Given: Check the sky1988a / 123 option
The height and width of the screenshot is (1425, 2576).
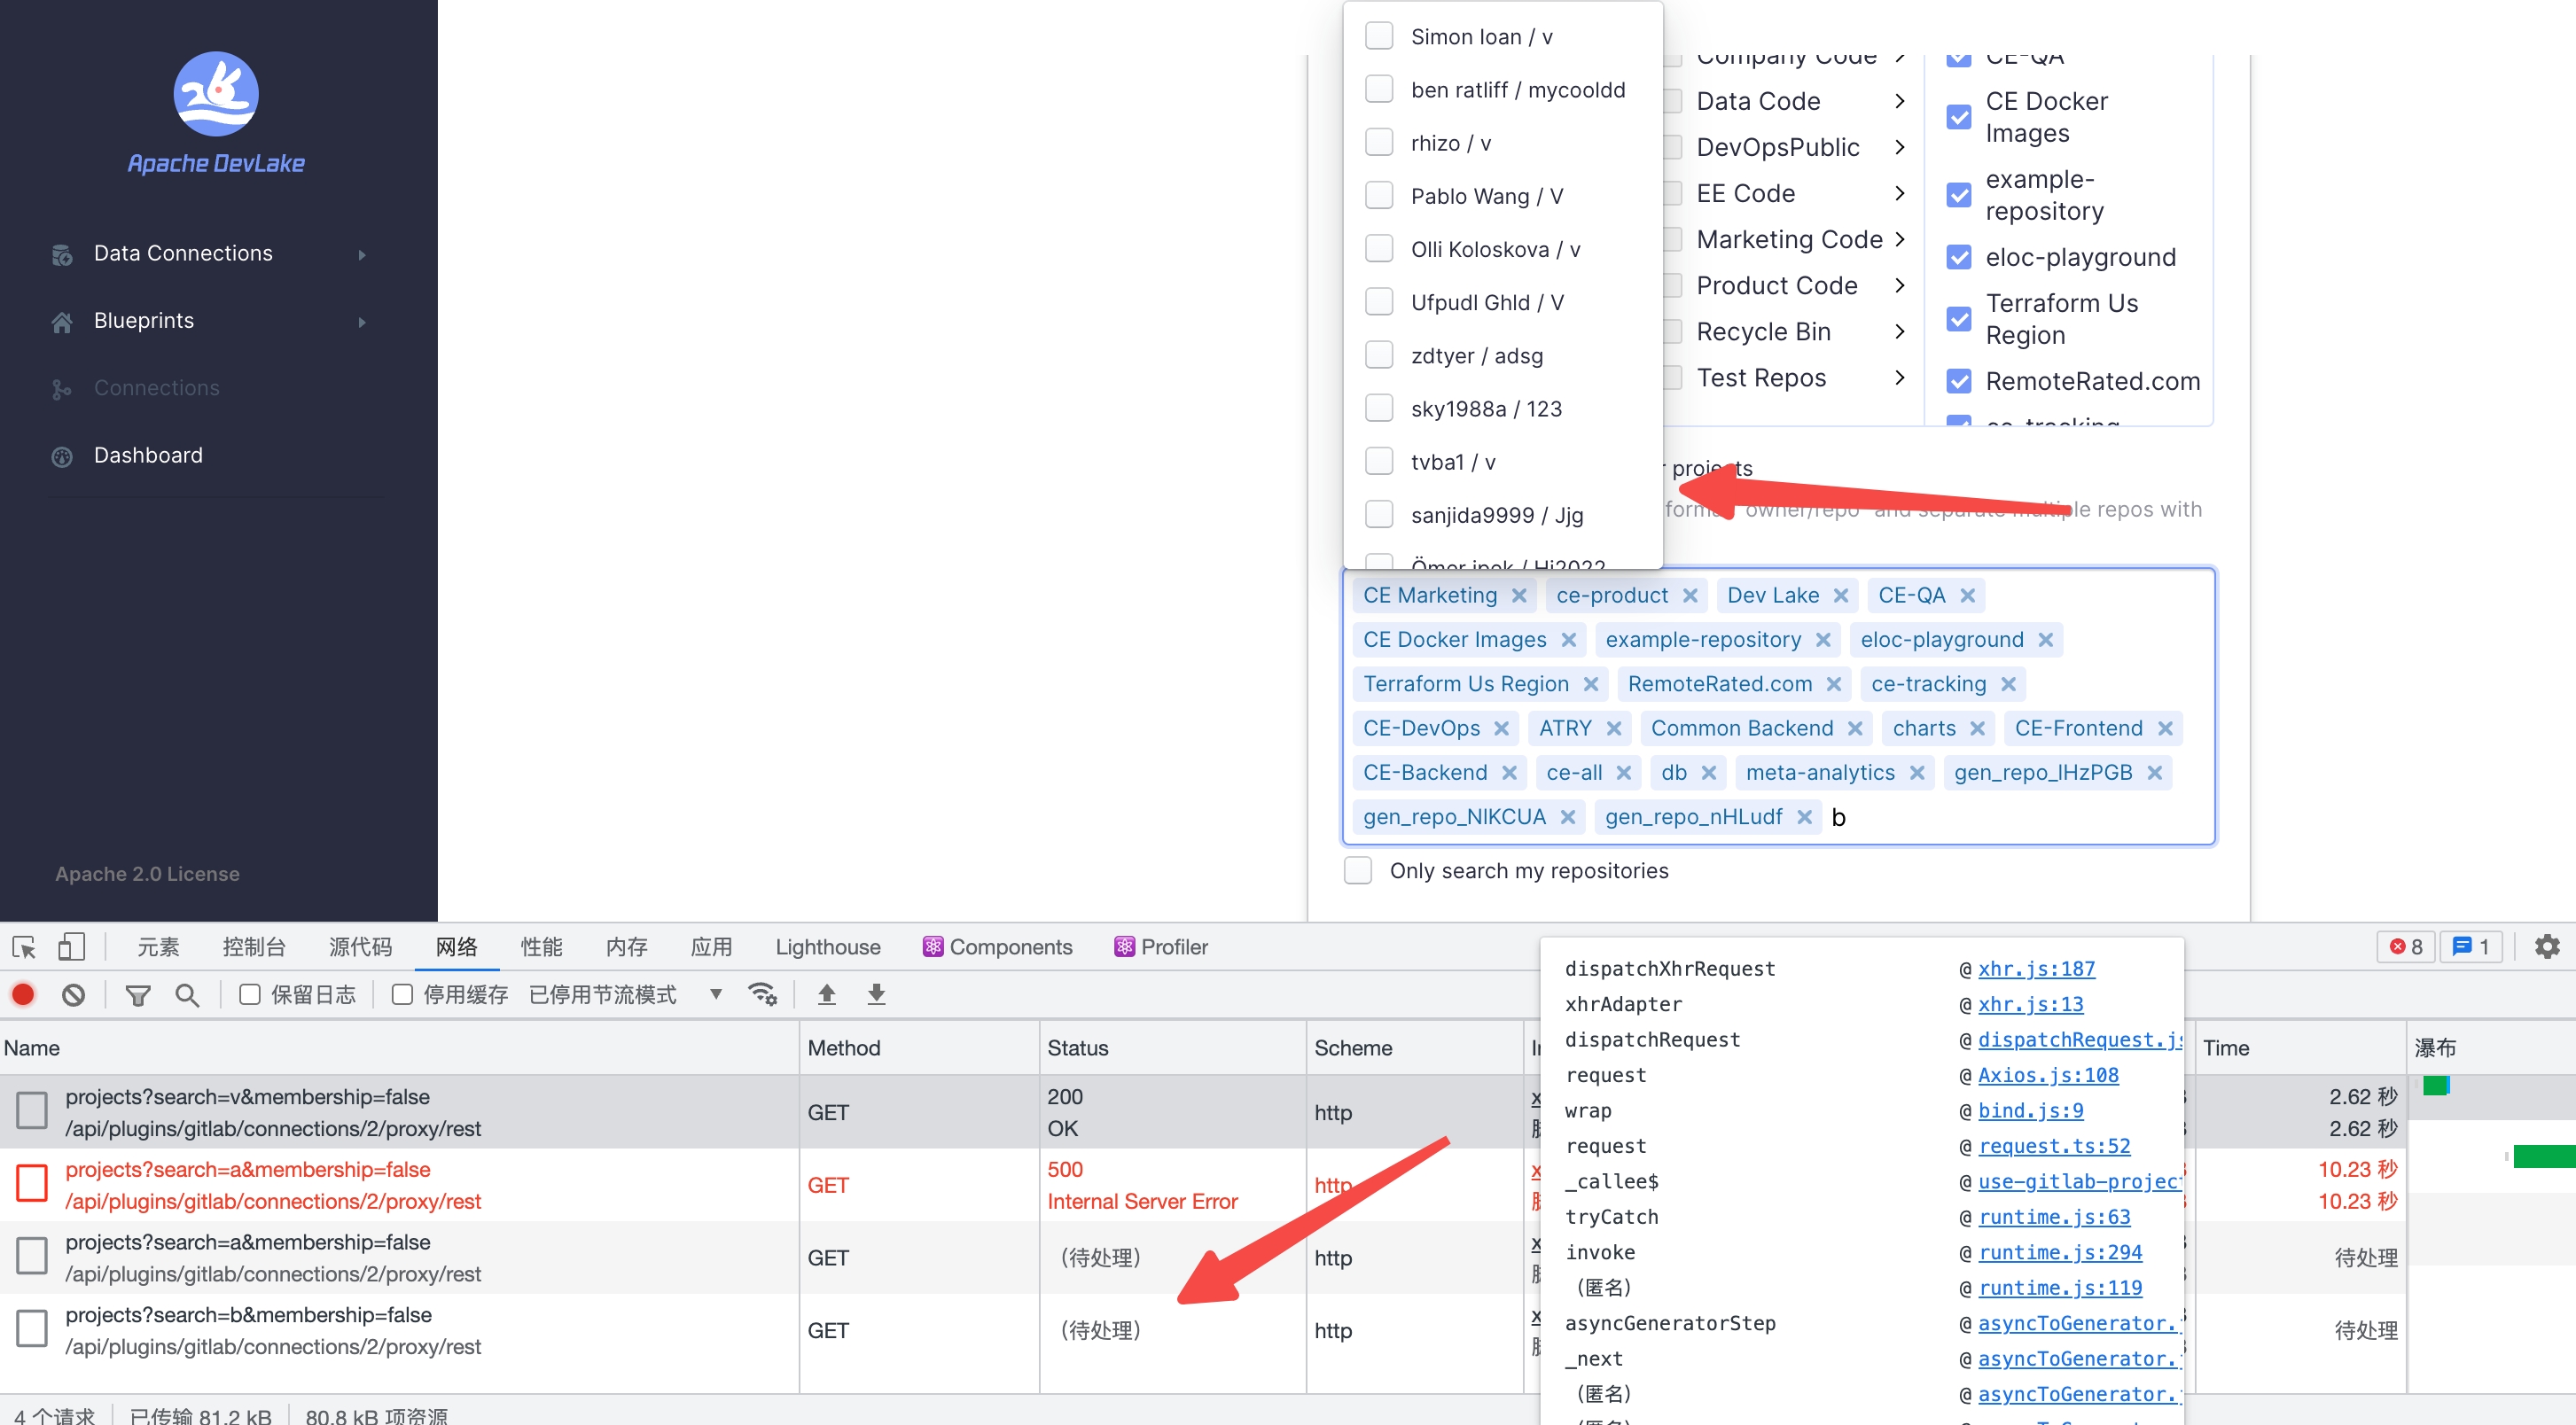Looking at the screenshot, I should pos(1379,408).
